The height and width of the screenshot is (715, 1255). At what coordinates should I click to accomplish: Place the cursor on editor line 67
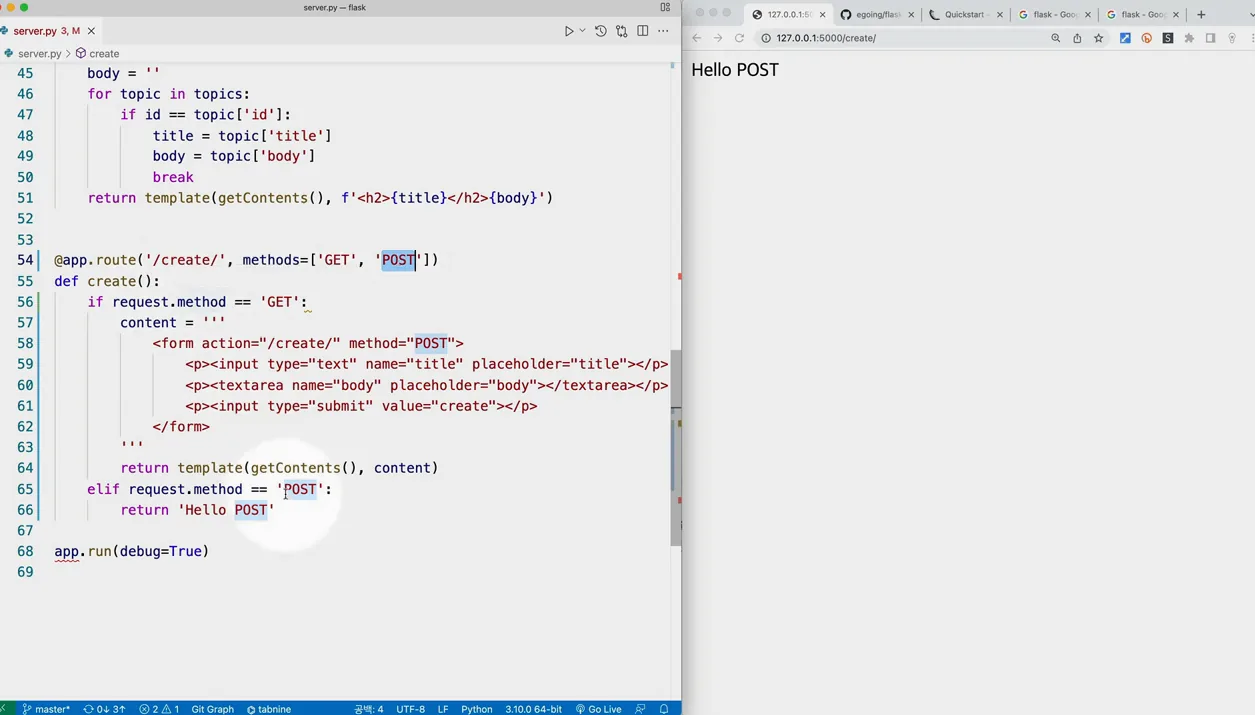(360, 530)
